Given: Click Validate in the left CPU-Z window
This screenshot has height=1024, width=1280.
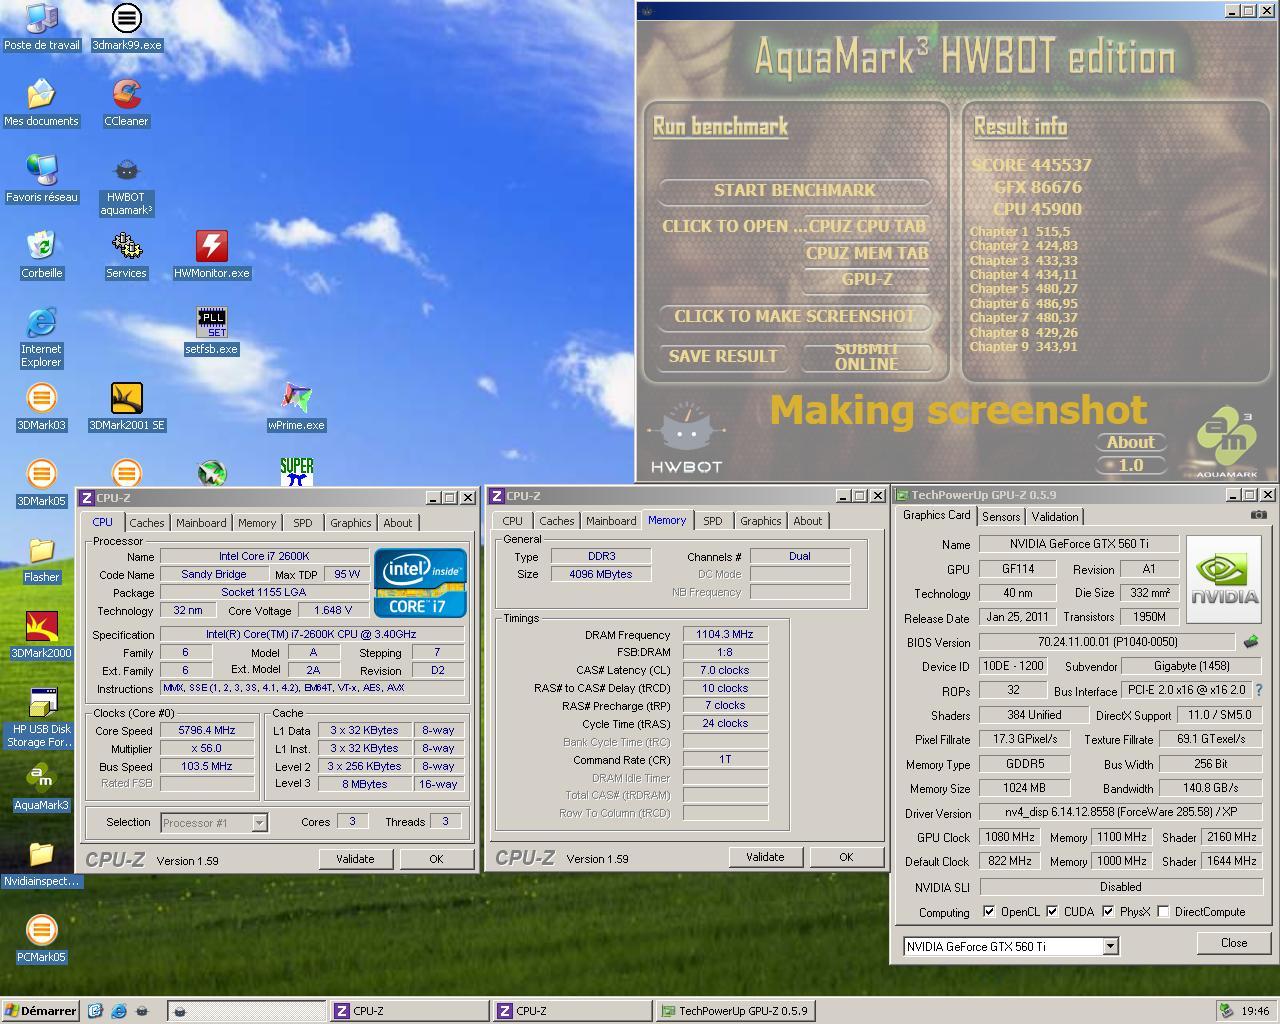Looking at the screenshot, I should coord(355,859).
